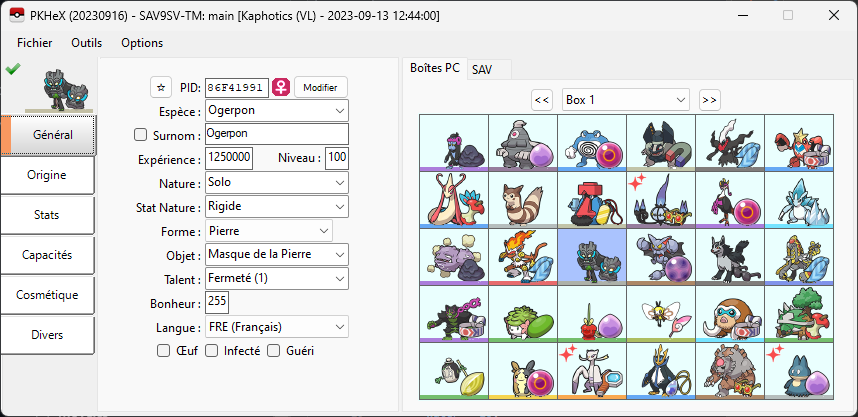This screenshot has height=417, width=858.
Task: Select Furret in the box grid
Action: pos(523,200)
